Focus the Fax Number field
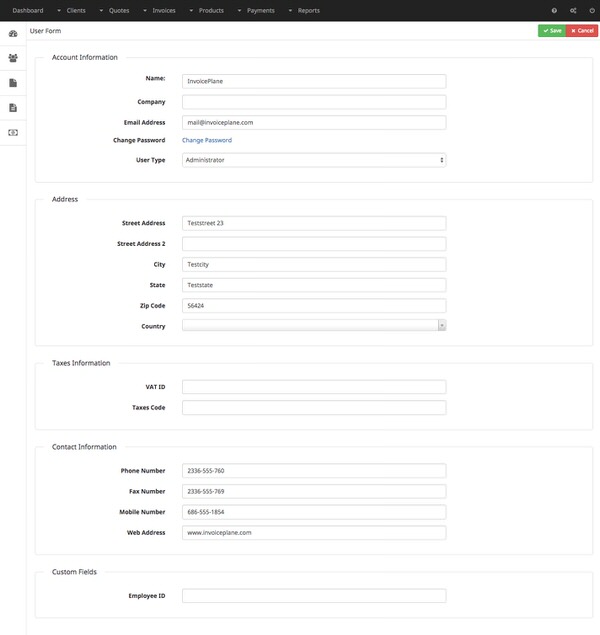 pyautogui.click(x=314, y=491)
